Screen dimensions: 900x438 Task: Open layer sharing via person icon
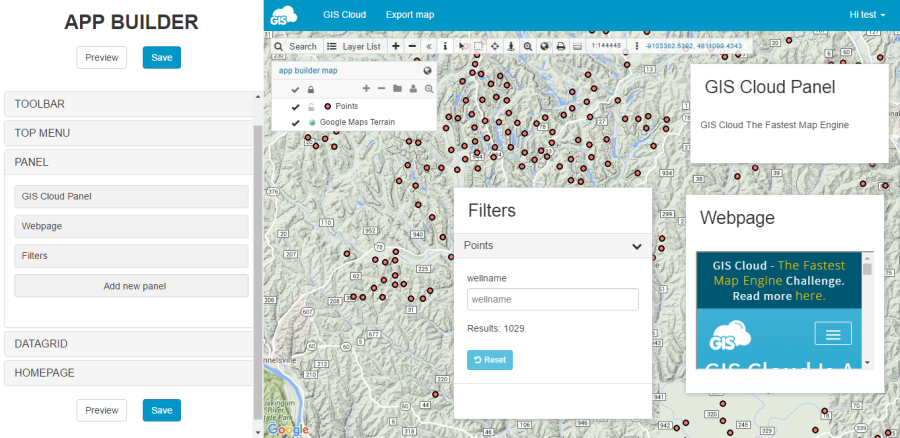(413, 89)
